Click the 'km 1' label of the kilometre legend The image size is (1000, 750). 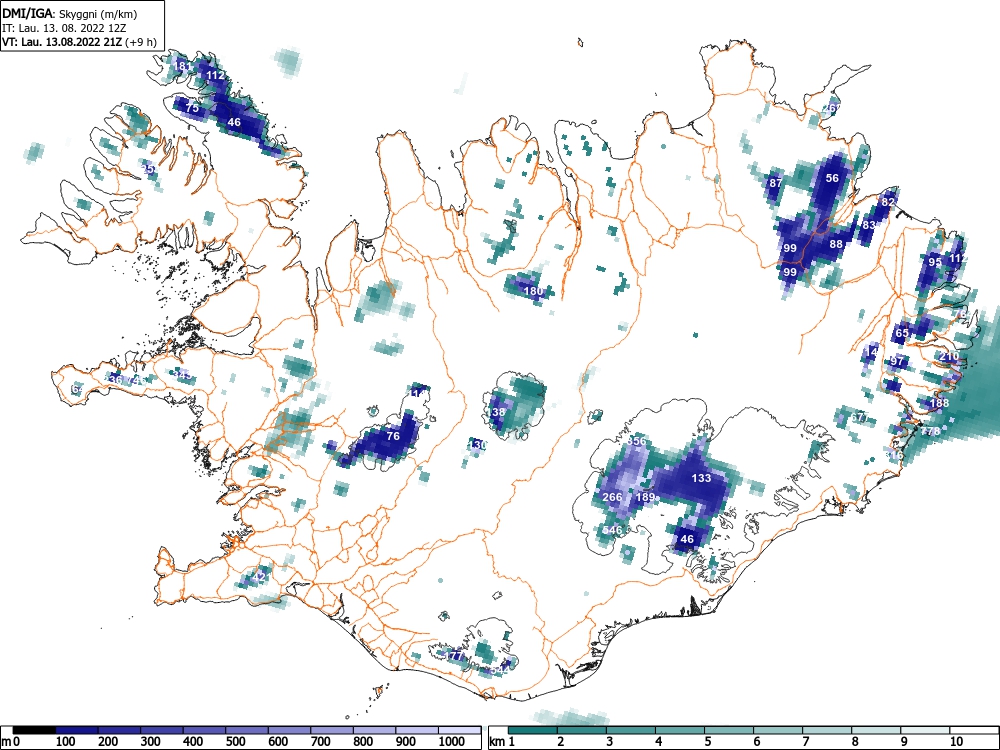[x=502, y=742]
